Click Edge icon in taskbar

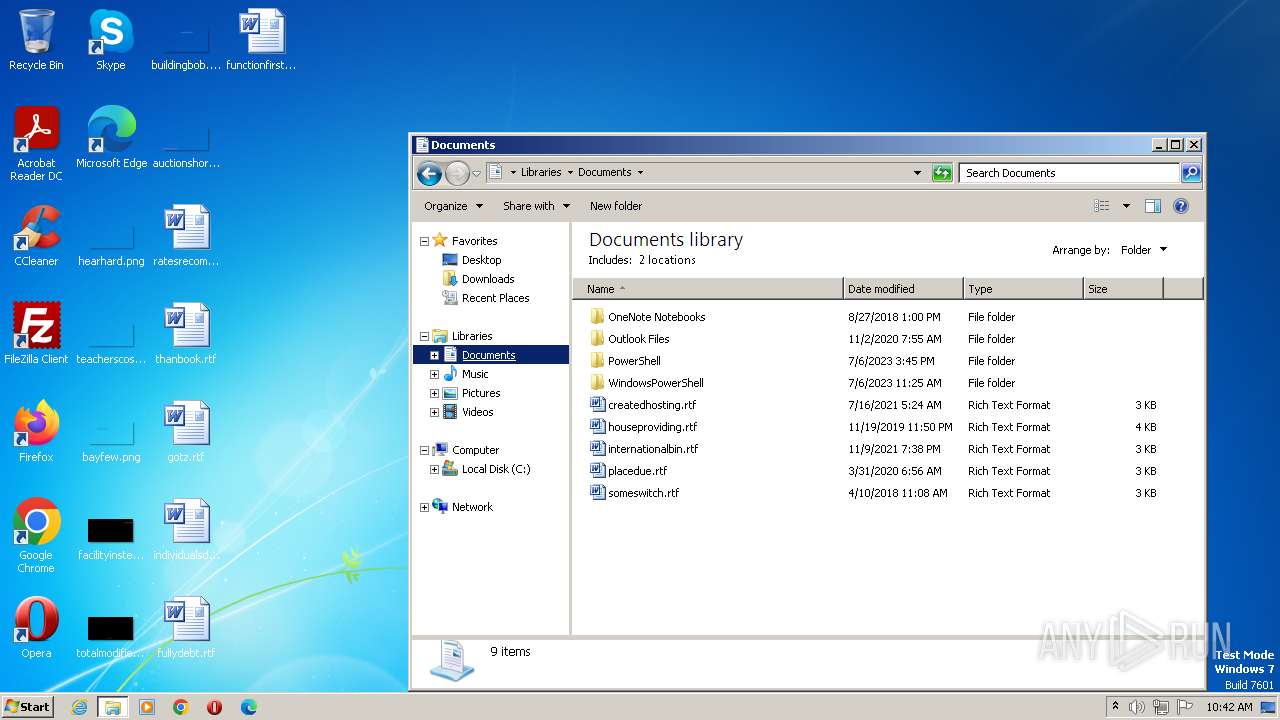coord(249,707)
